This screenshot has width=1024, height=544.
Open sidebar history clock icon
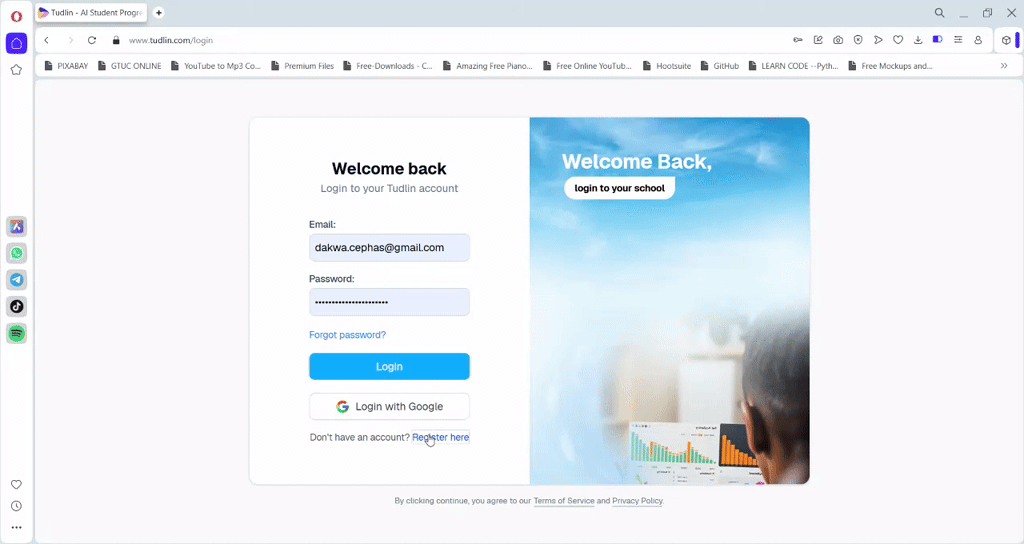tap(16, 506)
